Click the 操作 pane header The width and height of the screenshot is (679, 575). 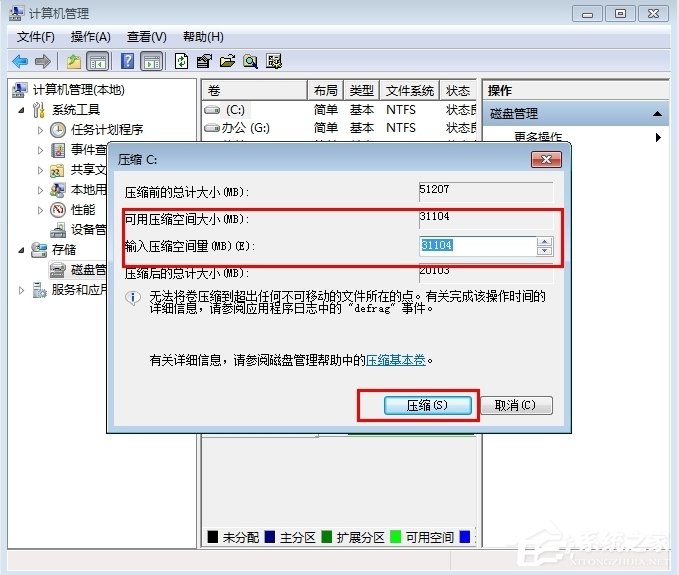pos(576,90)
